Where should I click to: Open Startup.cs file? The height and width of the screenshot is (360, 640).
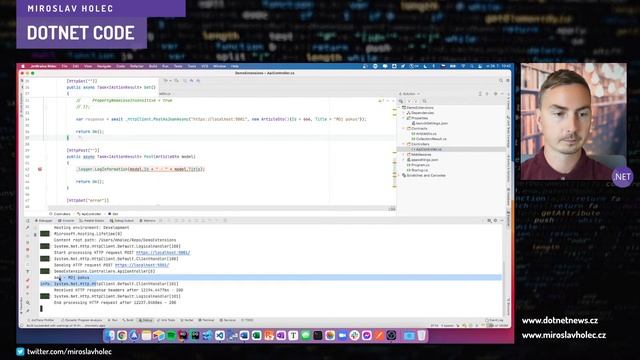(418, 170)
